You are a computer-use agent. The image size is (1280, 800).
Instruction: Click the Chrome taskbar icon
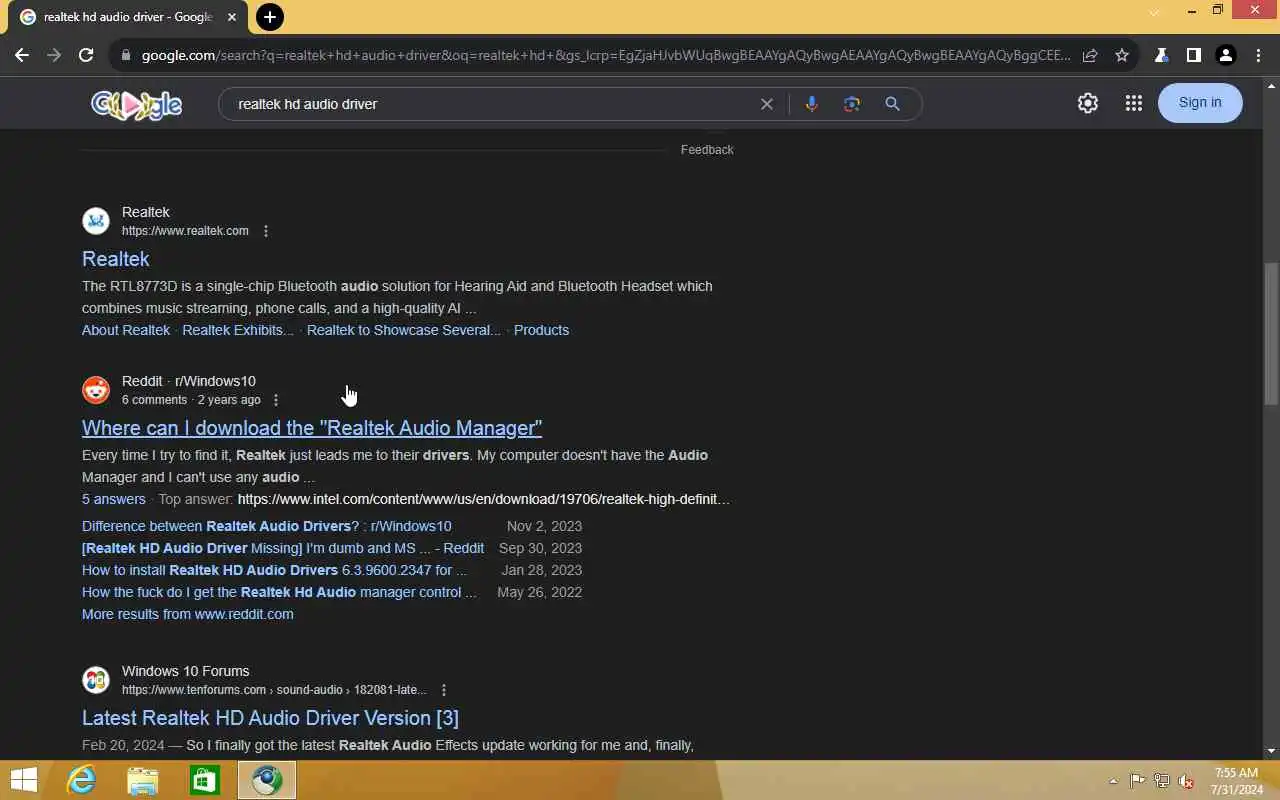267,780
